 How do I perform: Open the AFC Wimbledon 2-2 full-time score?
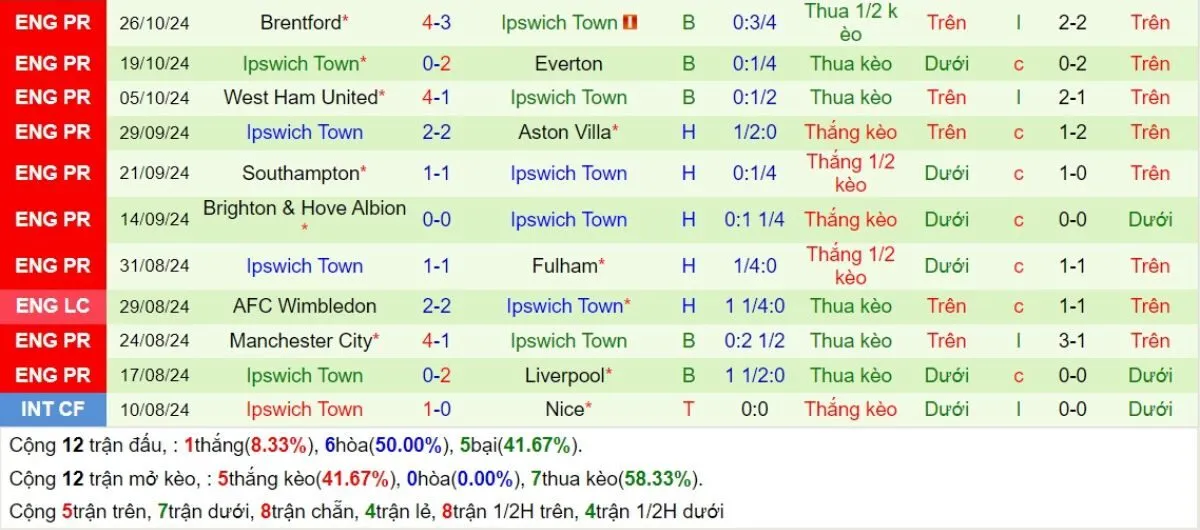pos(437,306)
